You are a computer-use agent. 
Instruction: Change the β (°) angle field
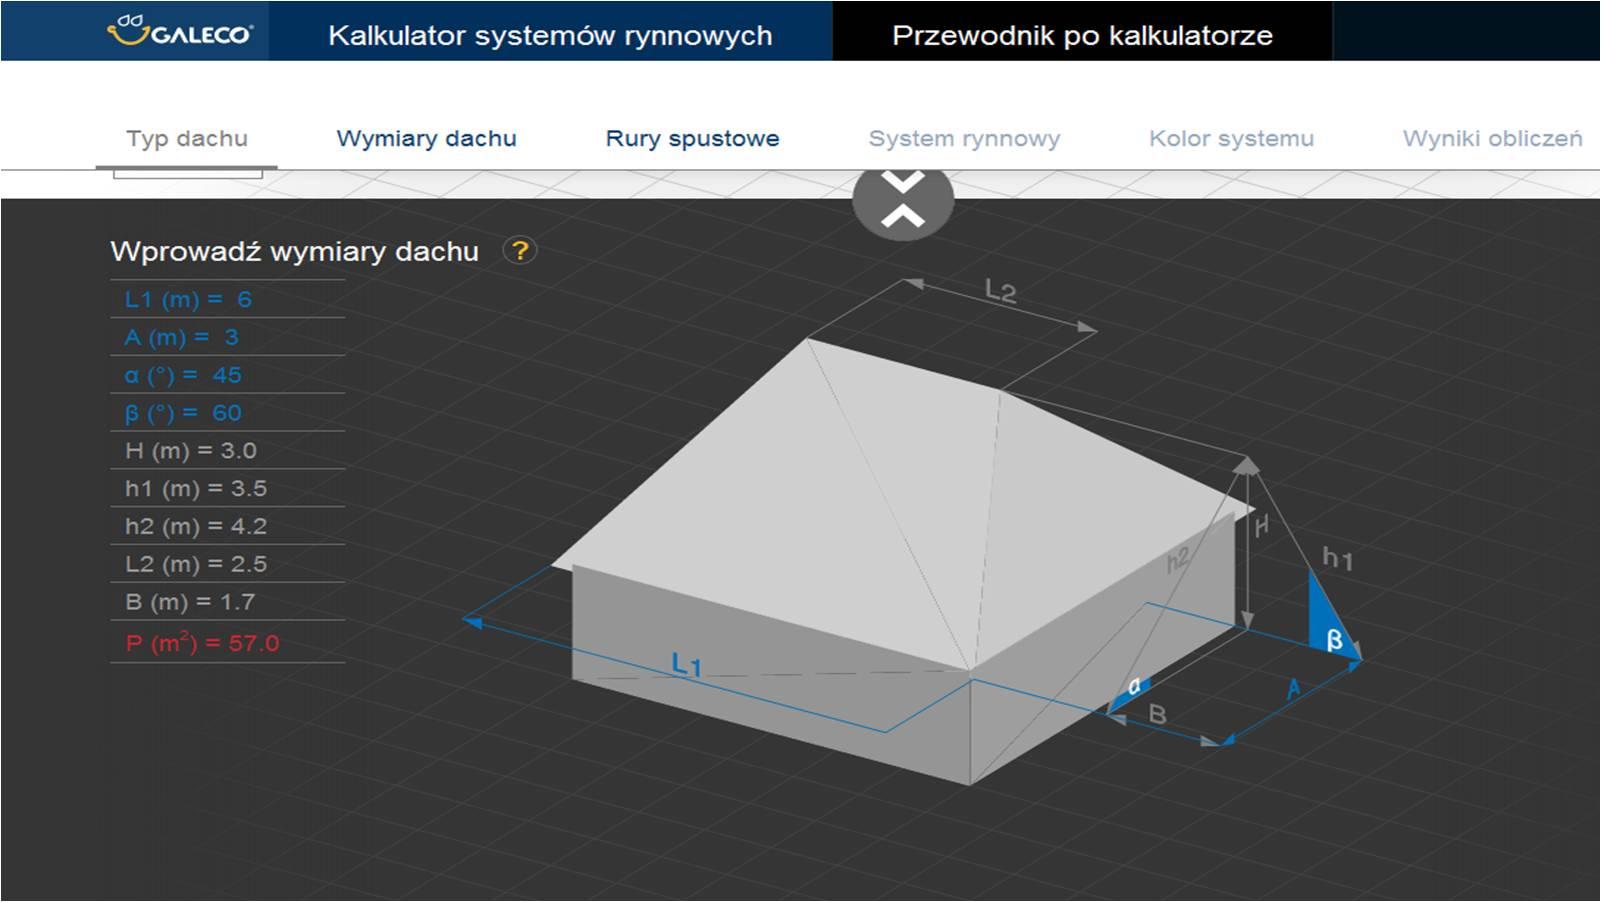pos(226,413)
